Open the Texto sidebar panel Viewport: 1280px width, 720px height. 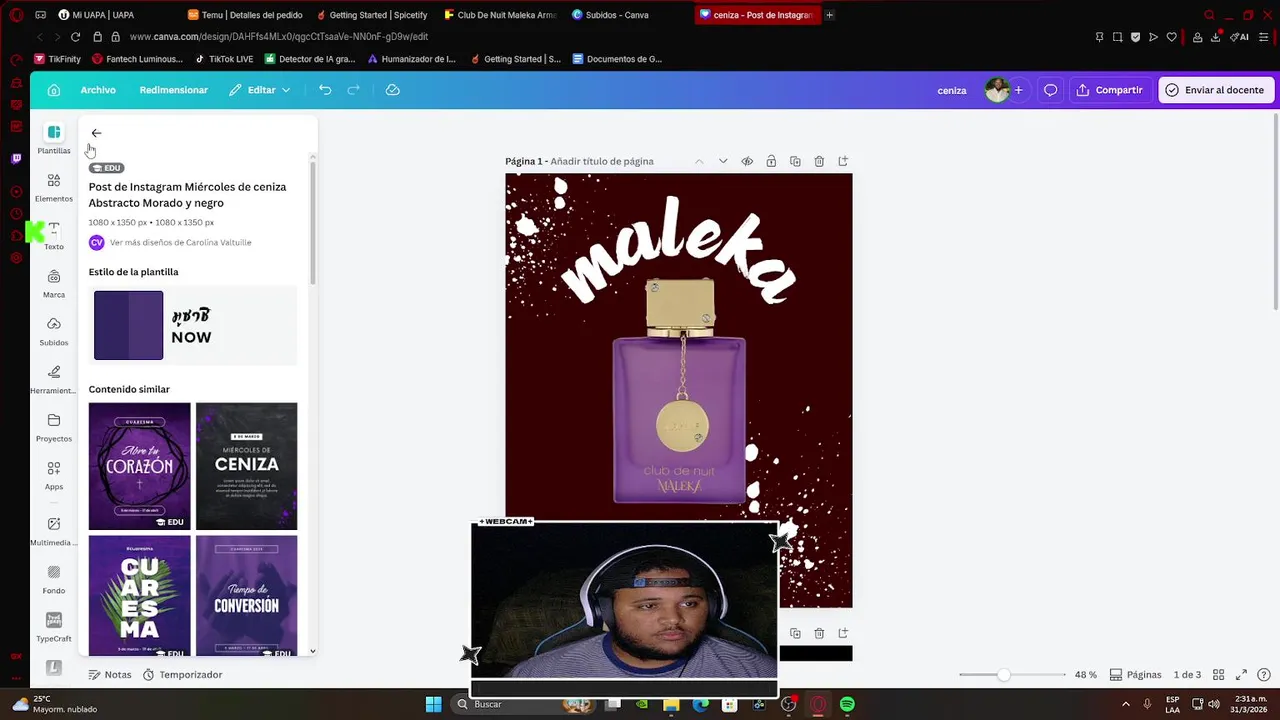point(54,236)
